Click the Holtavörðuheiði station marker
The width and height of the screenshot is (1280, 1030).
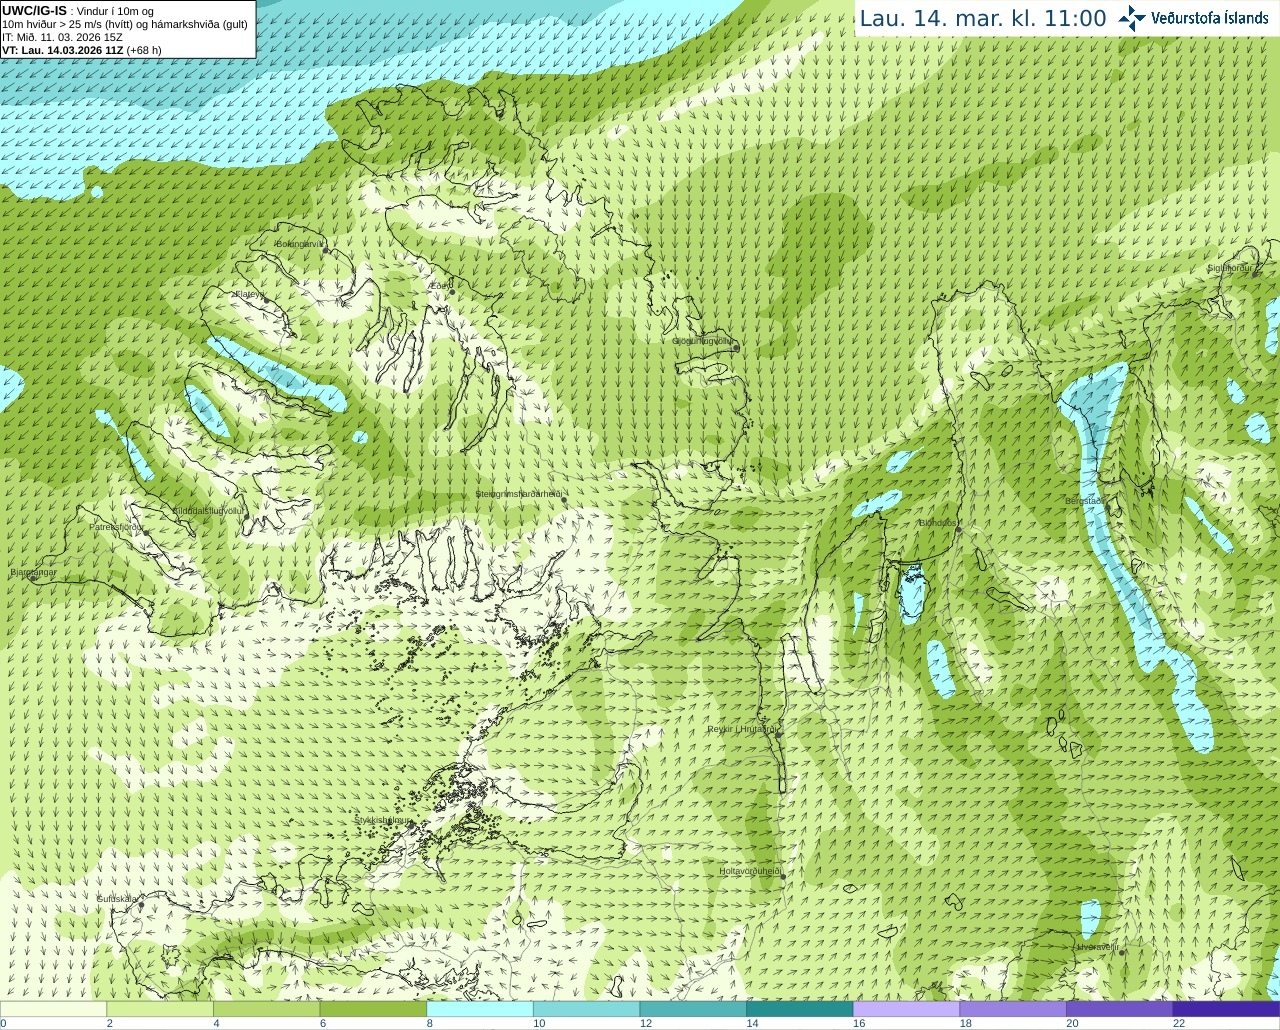(782, 877)
